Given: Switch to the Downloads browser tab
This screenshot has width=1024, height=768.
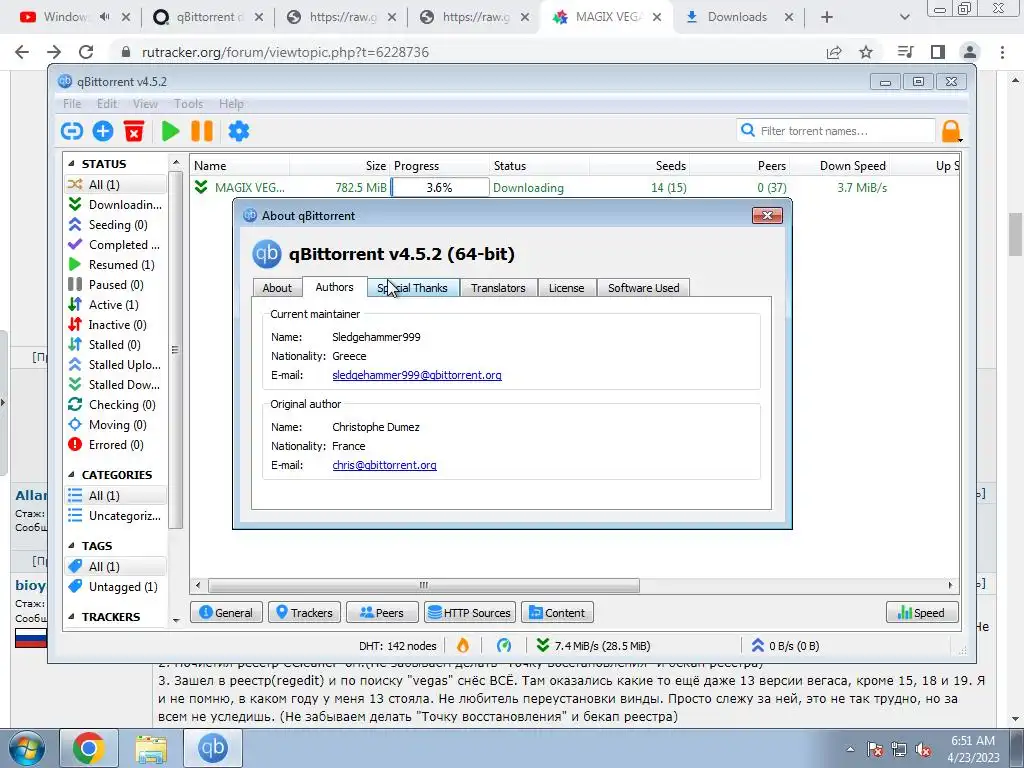Looking at the screenshot, I should 737,18.
